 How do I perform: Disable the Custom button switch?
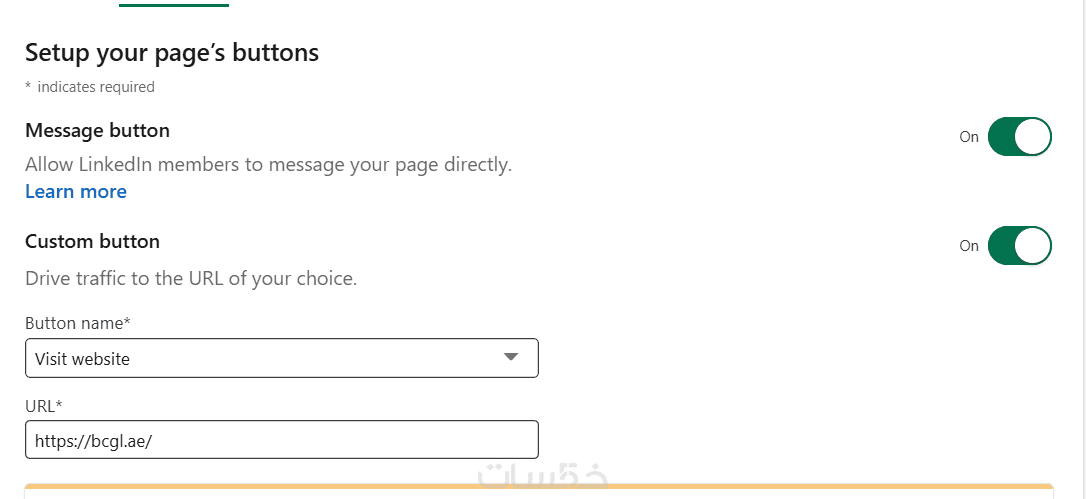[1020, 245]
